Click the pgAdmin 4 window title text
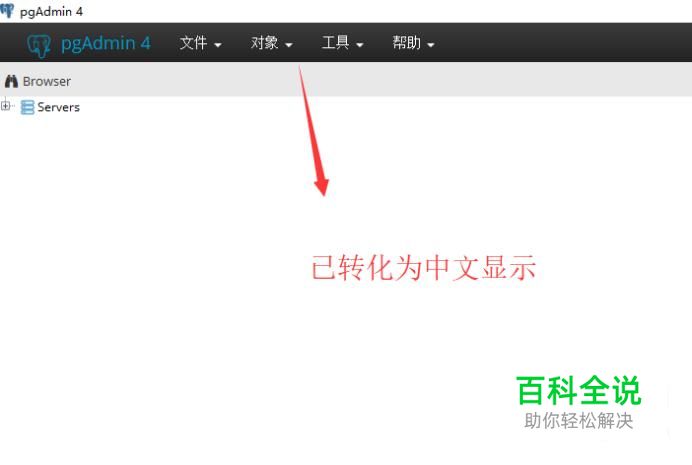This screenshot has width=692, height=465. (x=51, y=12)
